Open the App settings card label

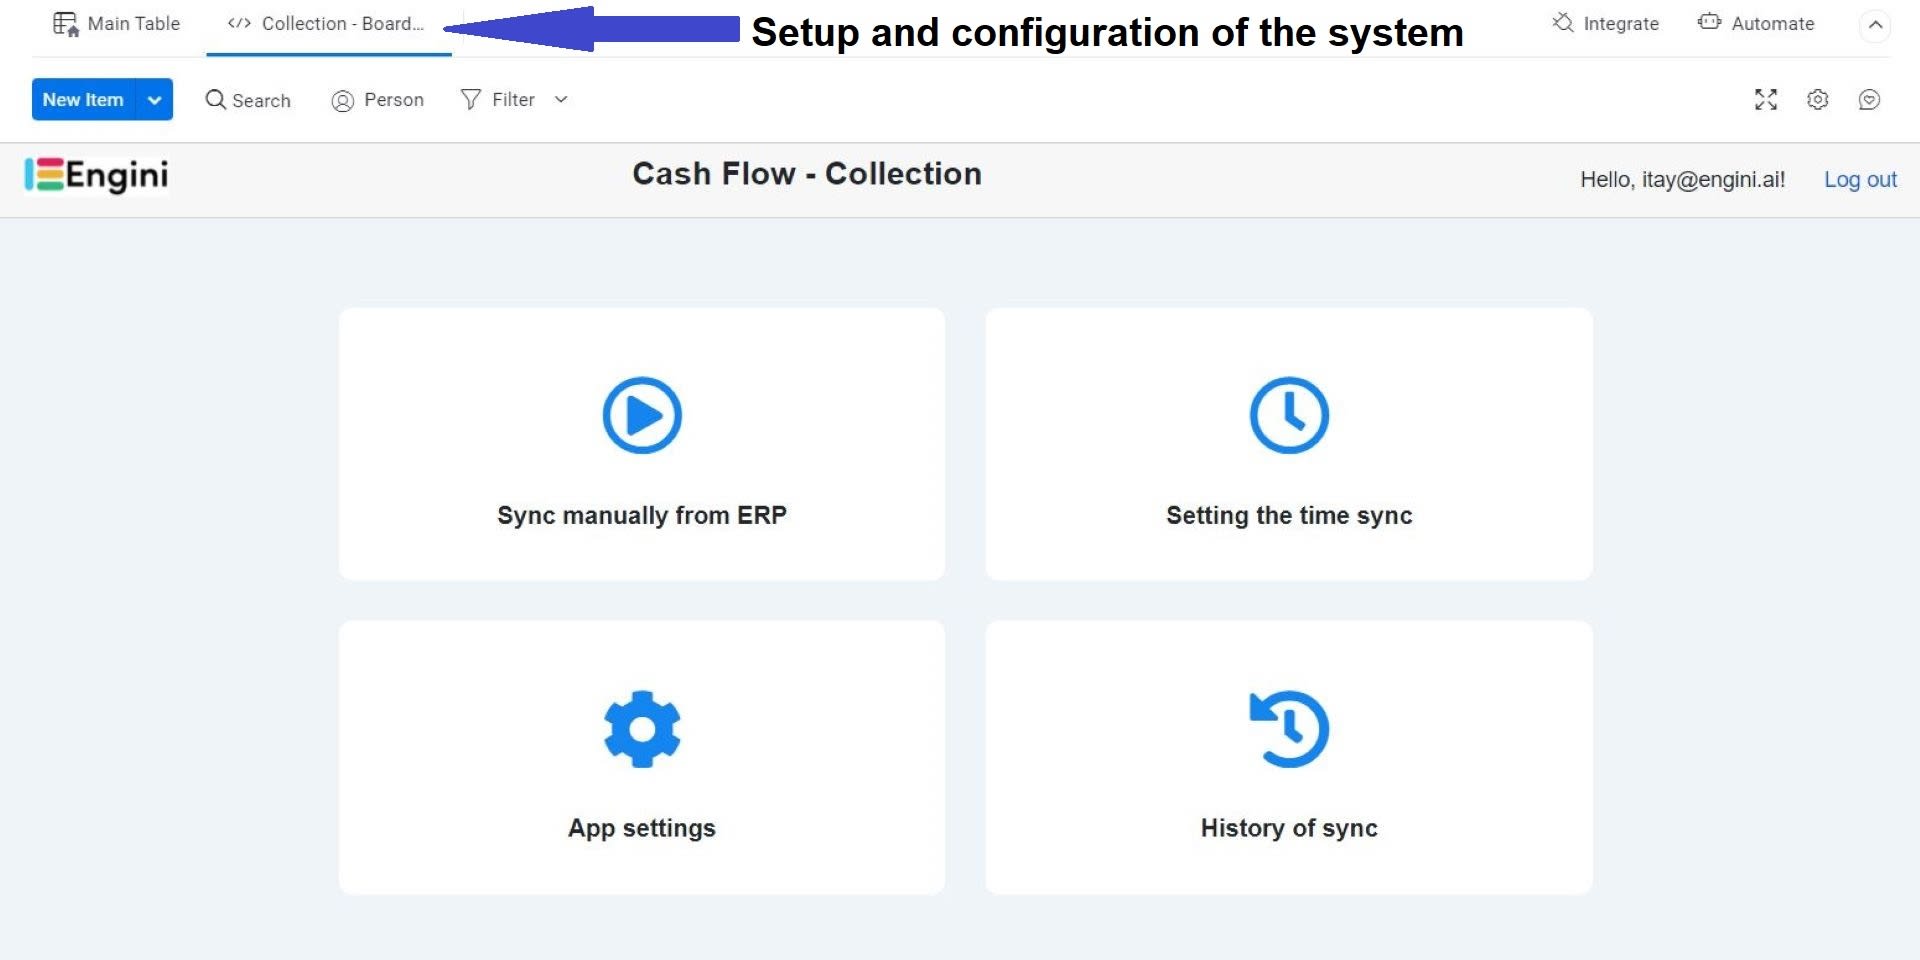pyautogui.click(x=642, y=829)
